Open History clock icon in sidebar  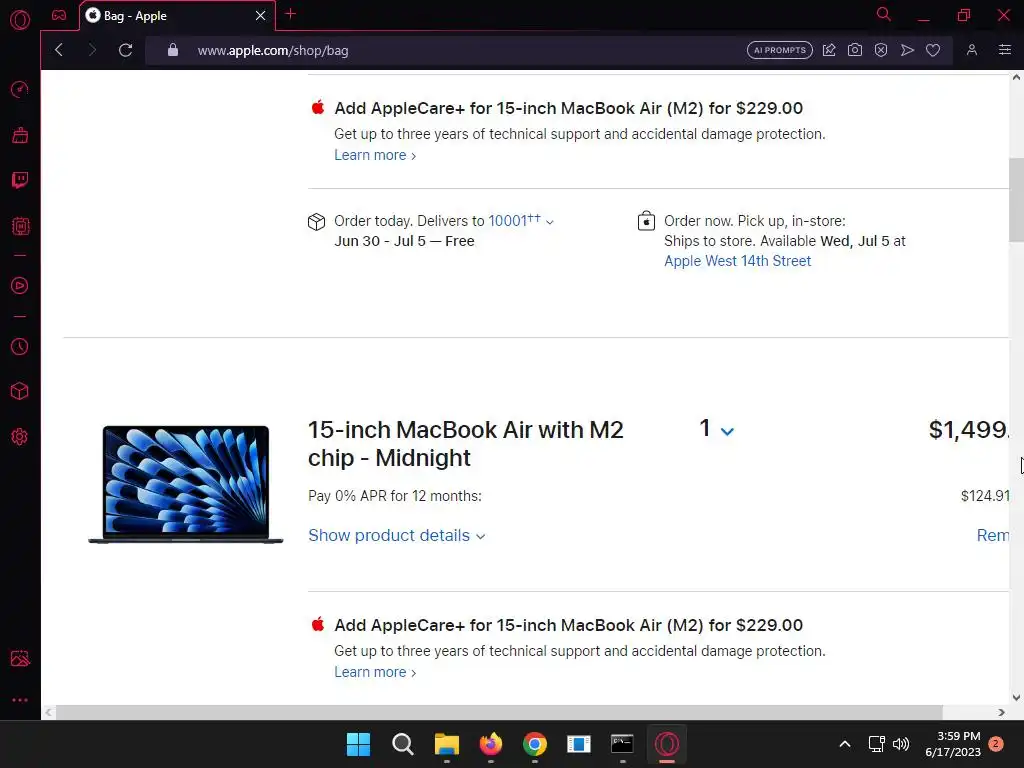(20, 346)
